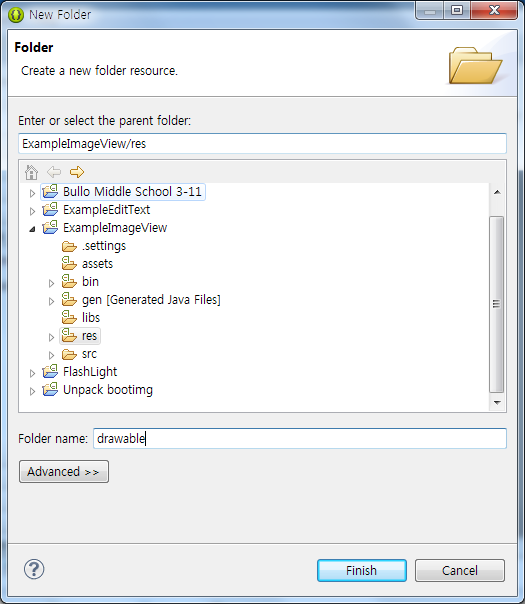Expand the ExampleEditText project node
The height and width of the screenshot is (604, 525).
point(32,211)
